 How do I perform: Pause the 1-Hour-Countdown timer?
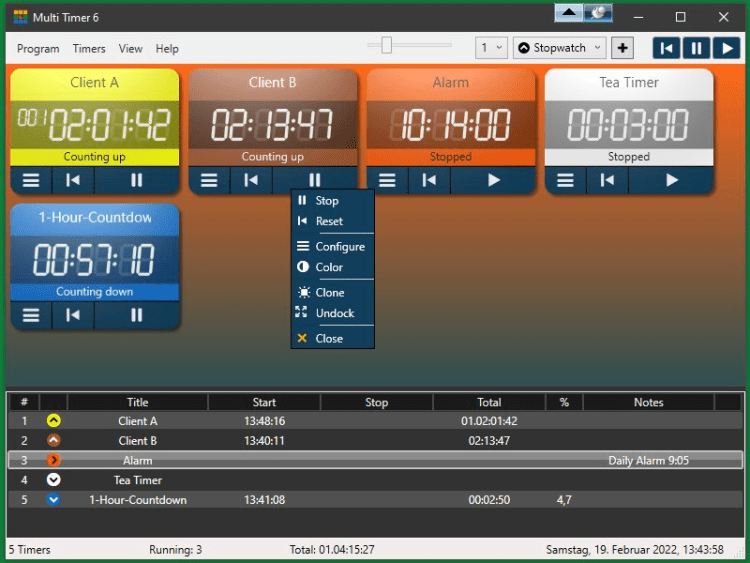coord(137,315)
